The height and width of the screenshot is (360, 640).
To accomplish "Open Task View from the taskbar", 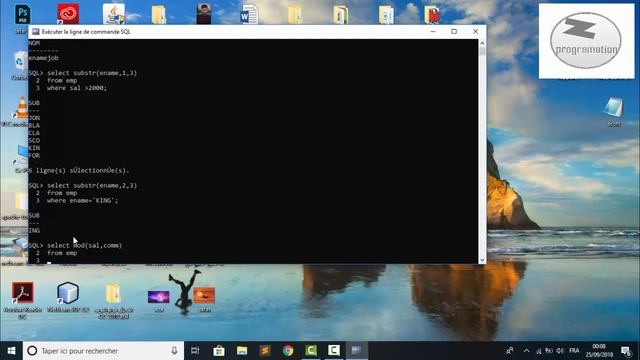I will click(195, 351).
